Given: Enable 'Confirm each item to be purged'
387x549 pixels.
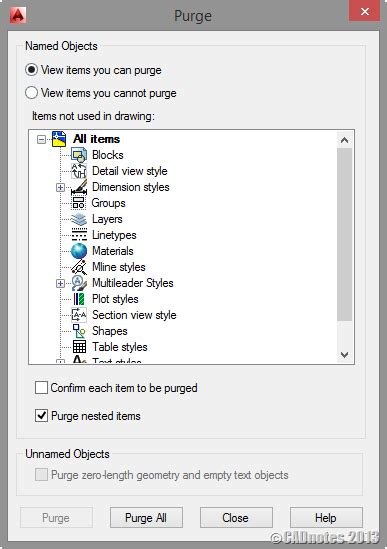Looking at the screenshot, I should pyautogui.click(x=41, y=388).
